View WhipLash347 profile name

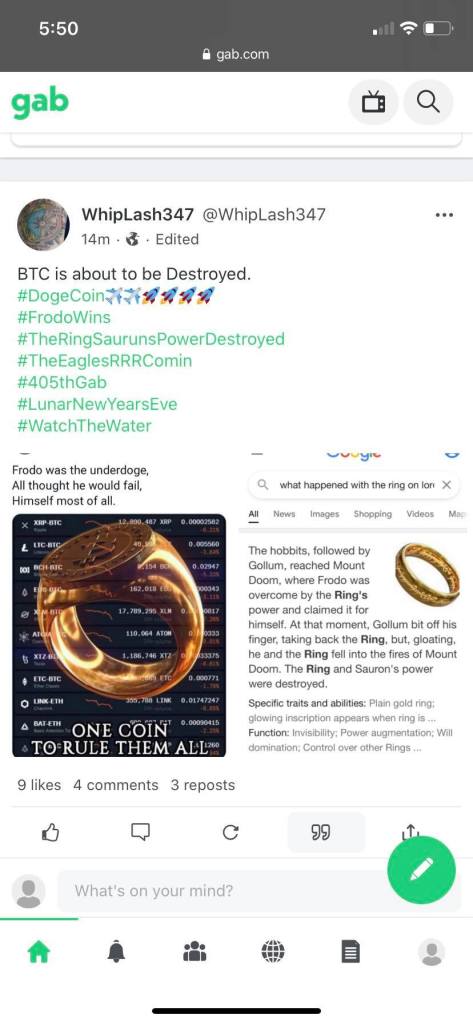tap(137, 215)
